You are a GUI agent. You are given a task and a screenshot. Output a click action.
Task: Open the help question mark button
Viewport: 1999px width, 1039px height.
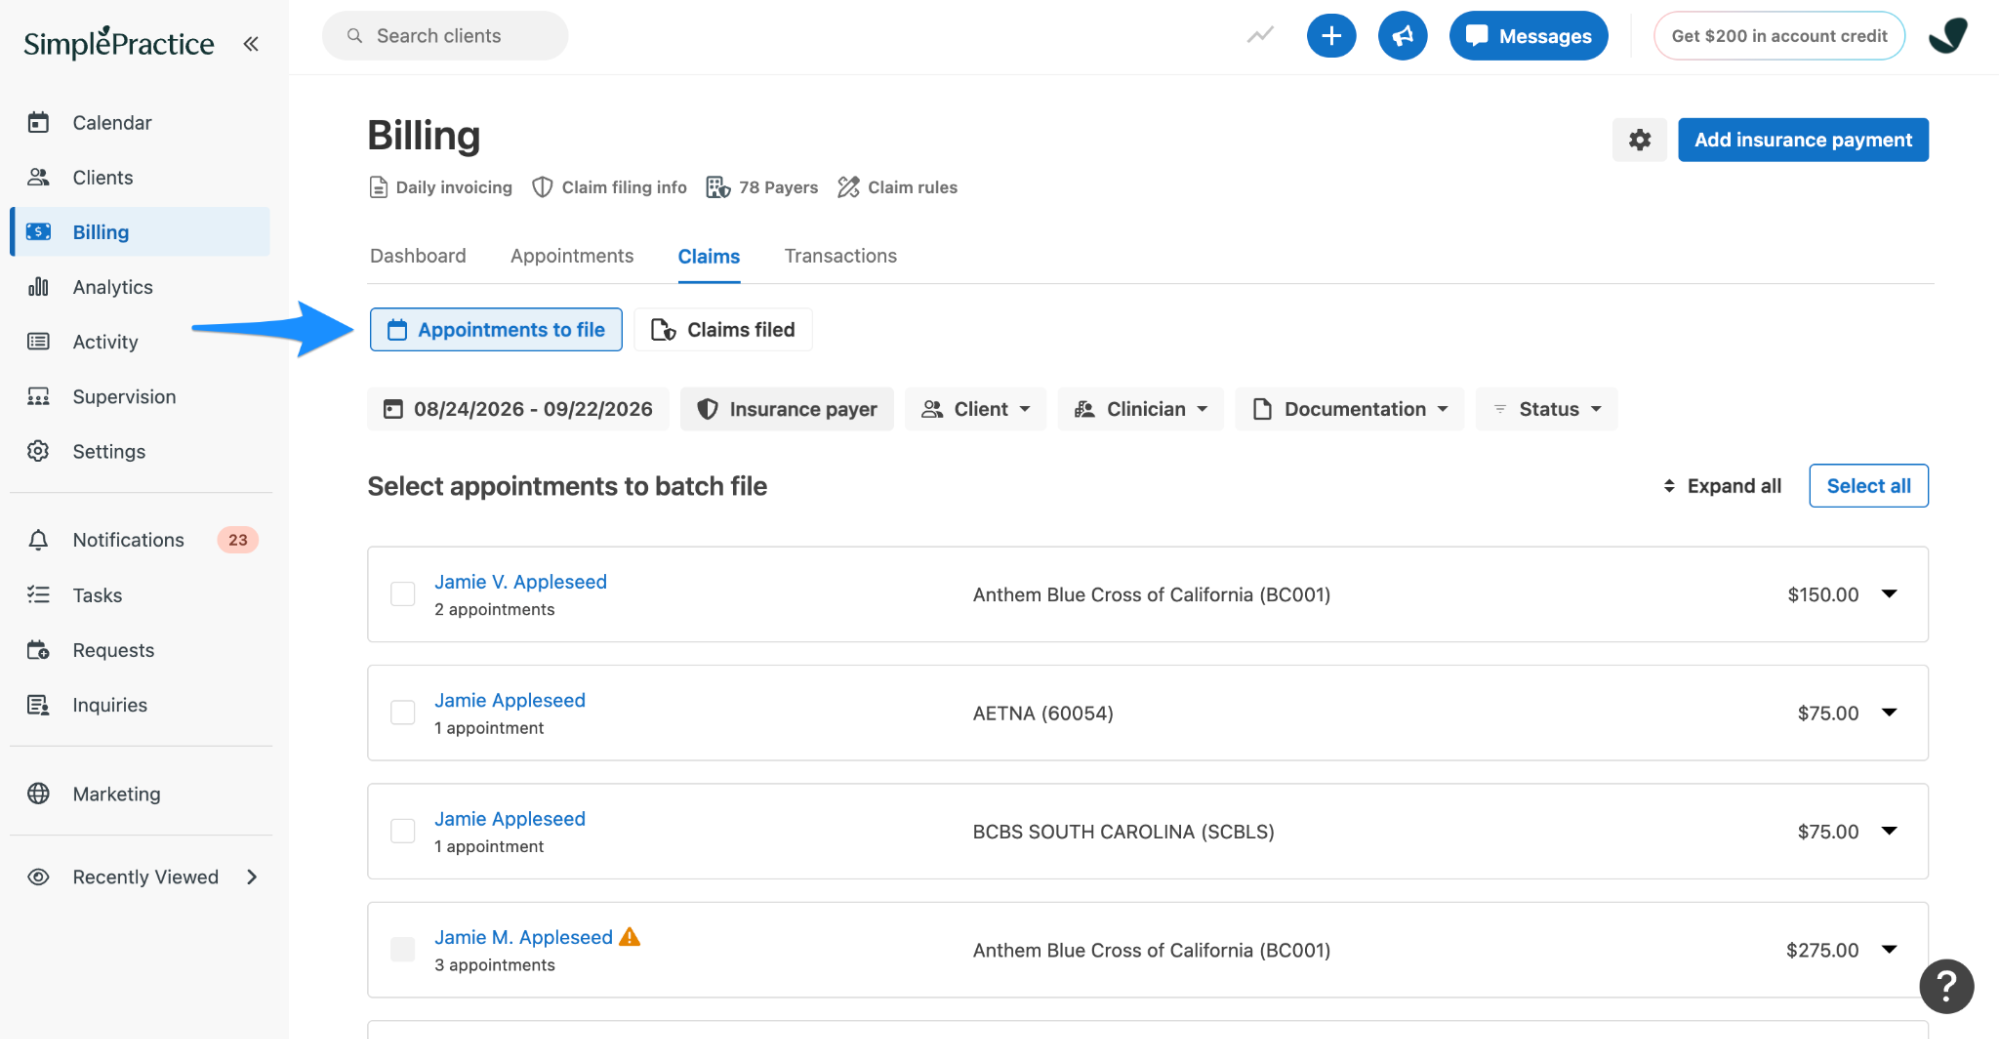tap(1946, 987)
